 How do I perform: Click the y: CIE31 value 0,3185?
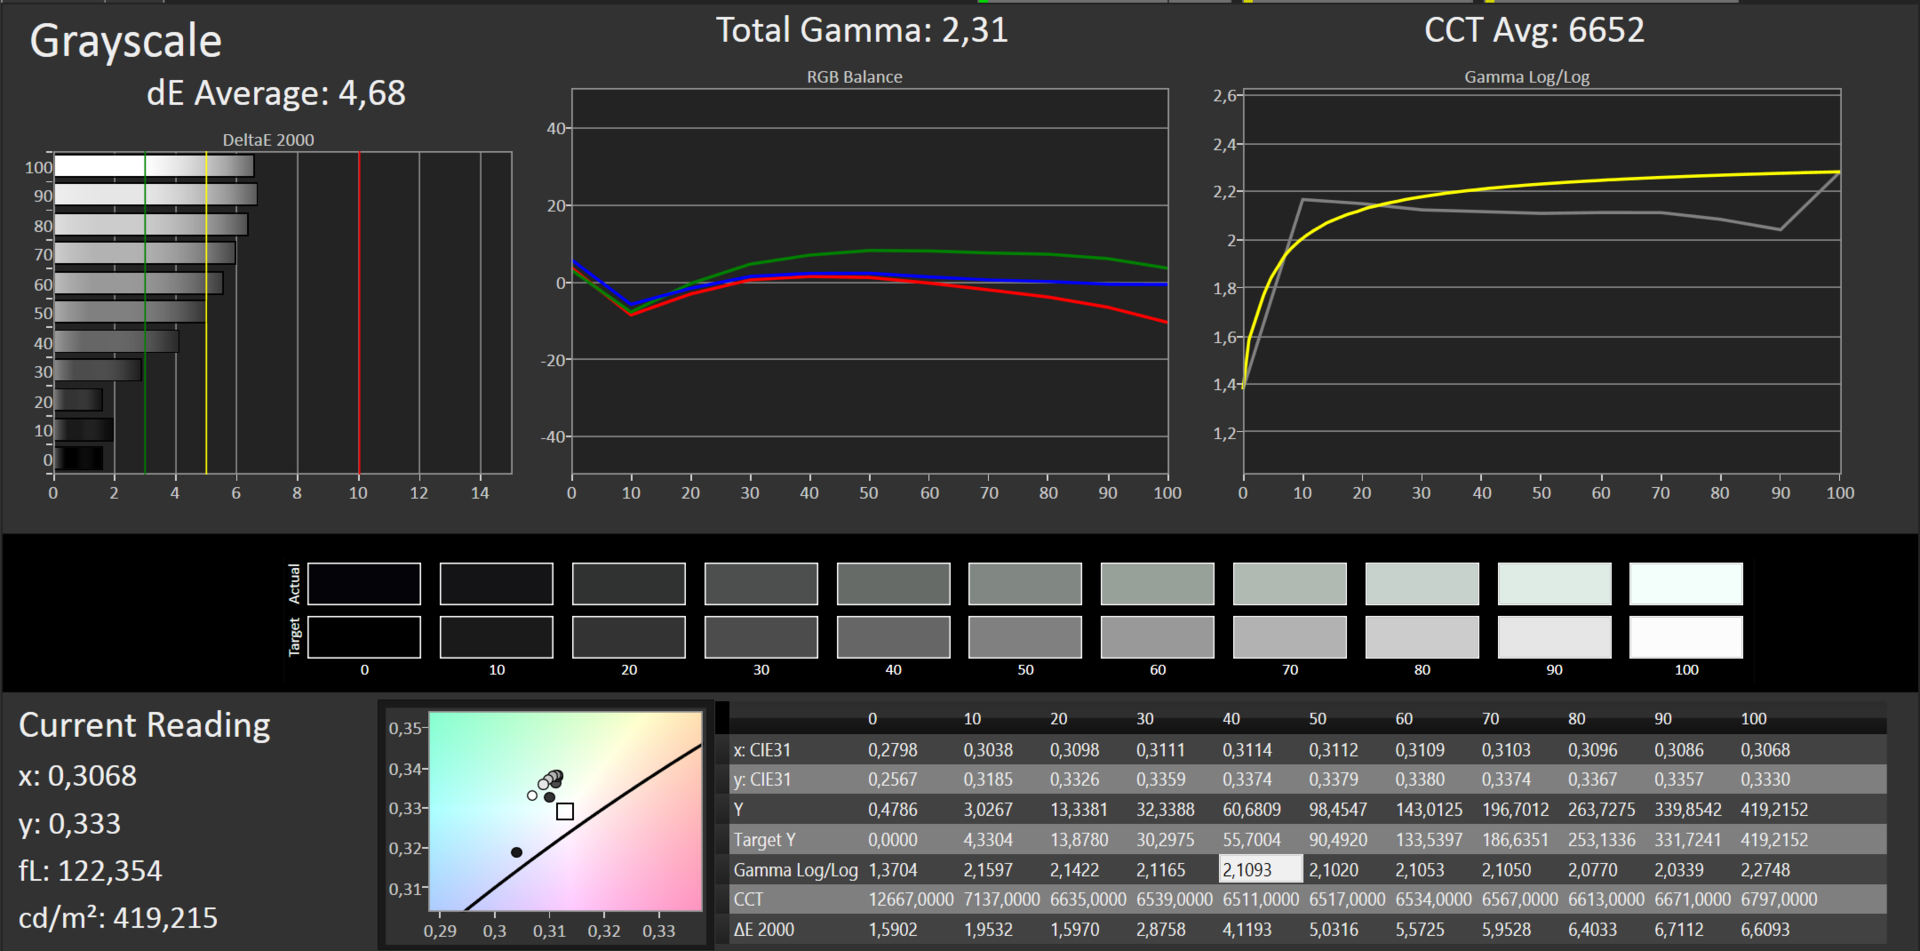click(988, 779)
